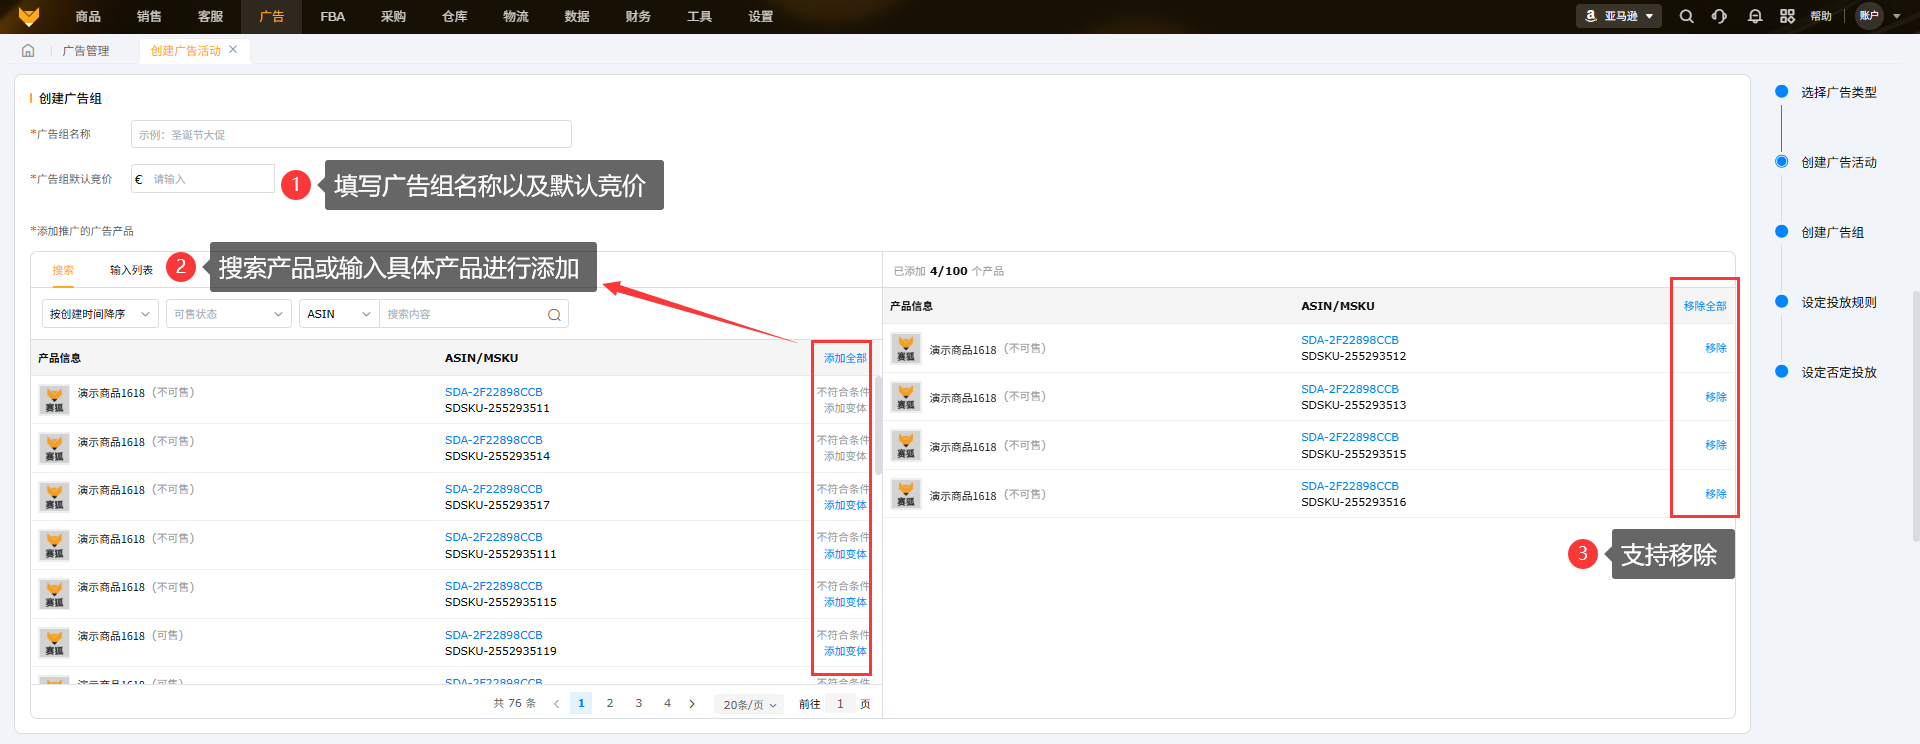Remove added product SDSKU-255293513
Image resolution: width=1920 pixels, height=744 pixels.
(1716, 397)
